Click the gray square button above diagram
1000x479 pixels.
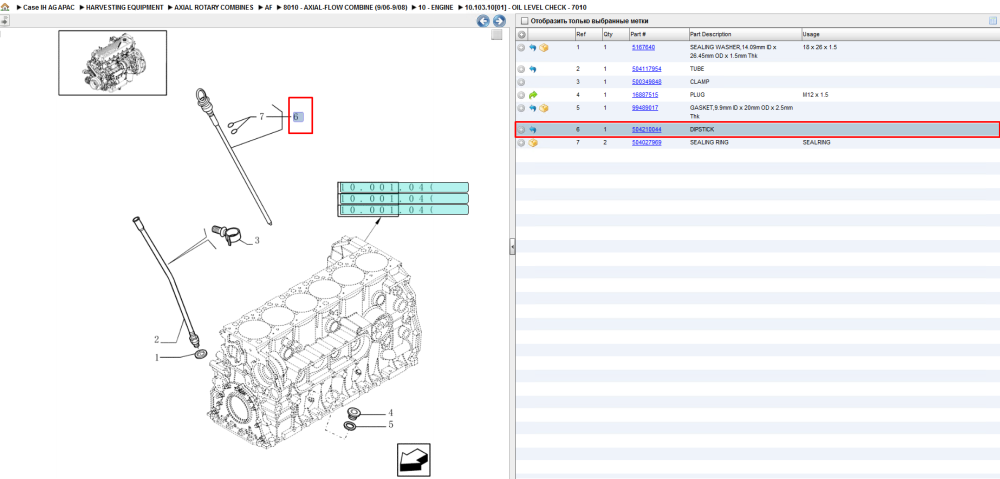pyautogui.click(x=497, y=35)
